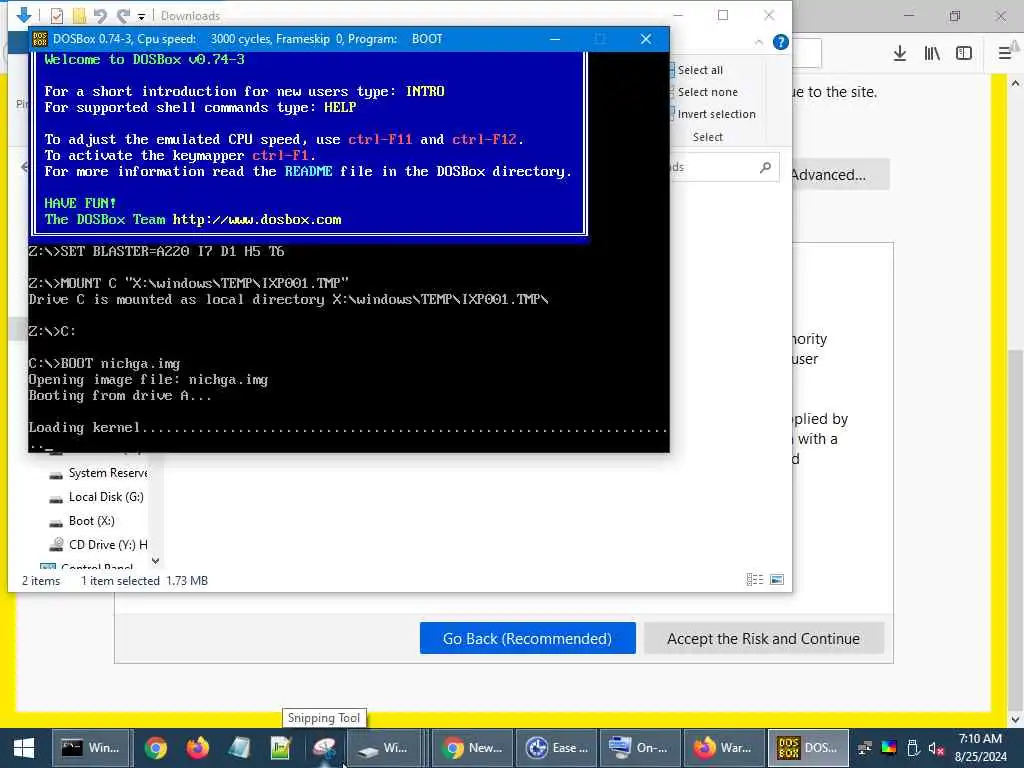The height and width of the screenshot is (768, 1024).
Task: Launch the pinned Firefox icon on the taskbar
Action: pyautogui.click(x=197, y=748)
